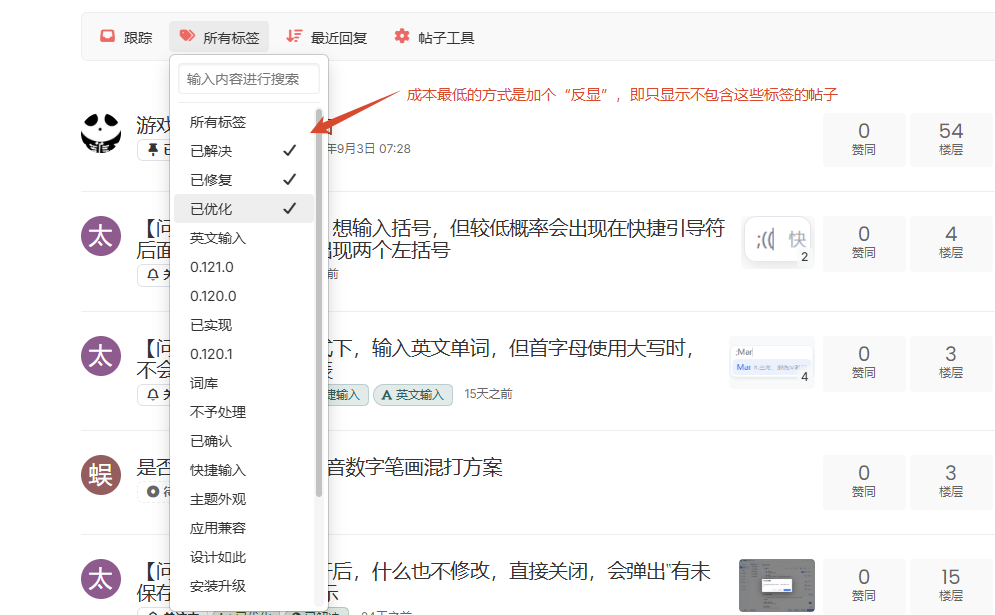Select the 安装升级 tag option
The height and width of the screenshot is (615, 995).
pos(244,586)
